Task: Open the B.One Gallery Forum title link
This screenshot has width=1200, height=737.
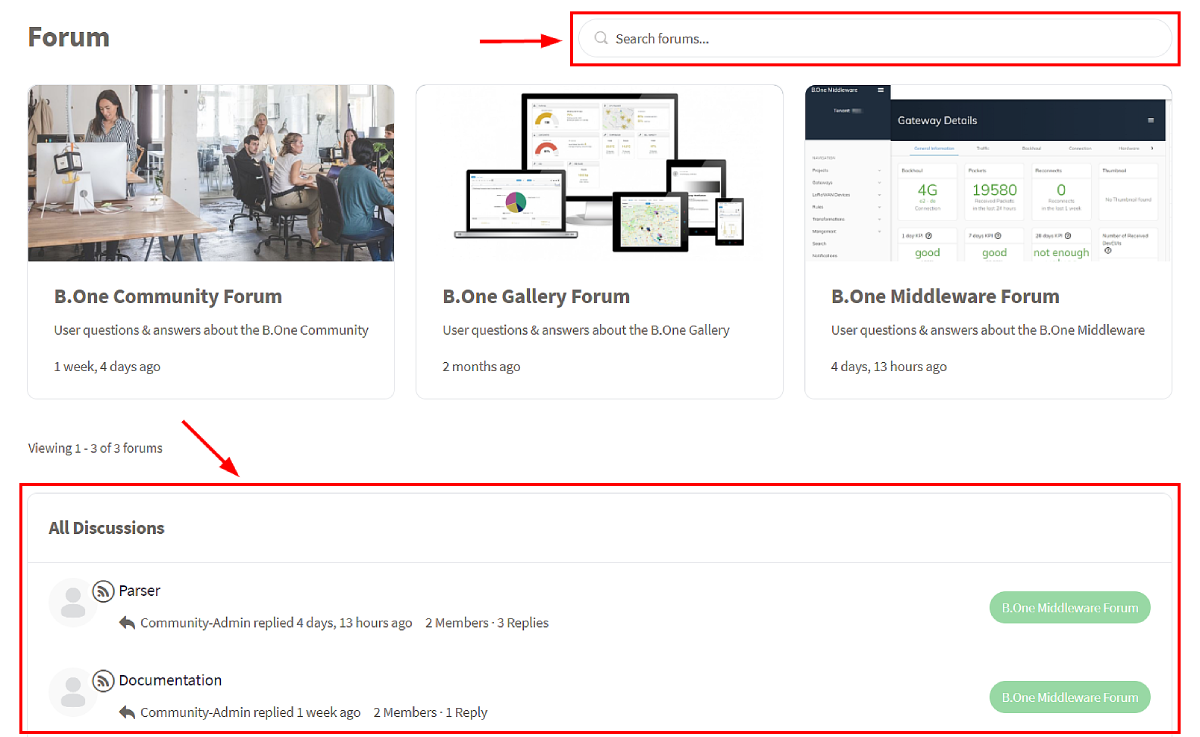Action: pyautogui.click(x=536, y=297)
